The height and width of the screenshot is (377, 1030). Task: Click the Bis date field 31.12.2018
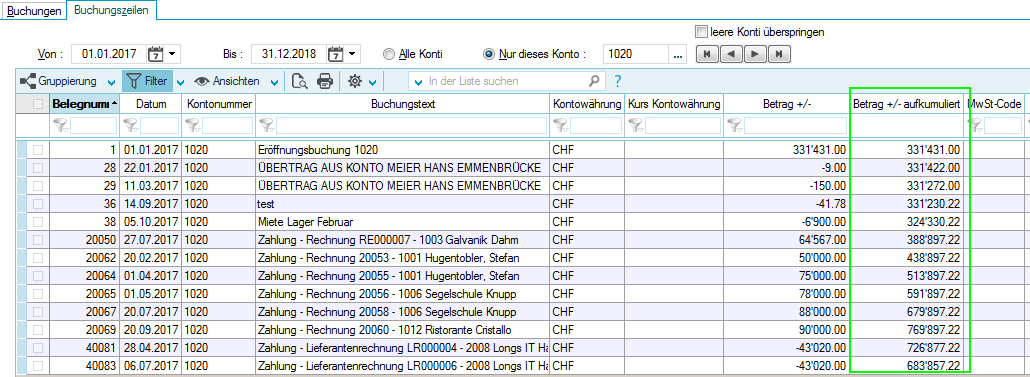coord(289,54)
